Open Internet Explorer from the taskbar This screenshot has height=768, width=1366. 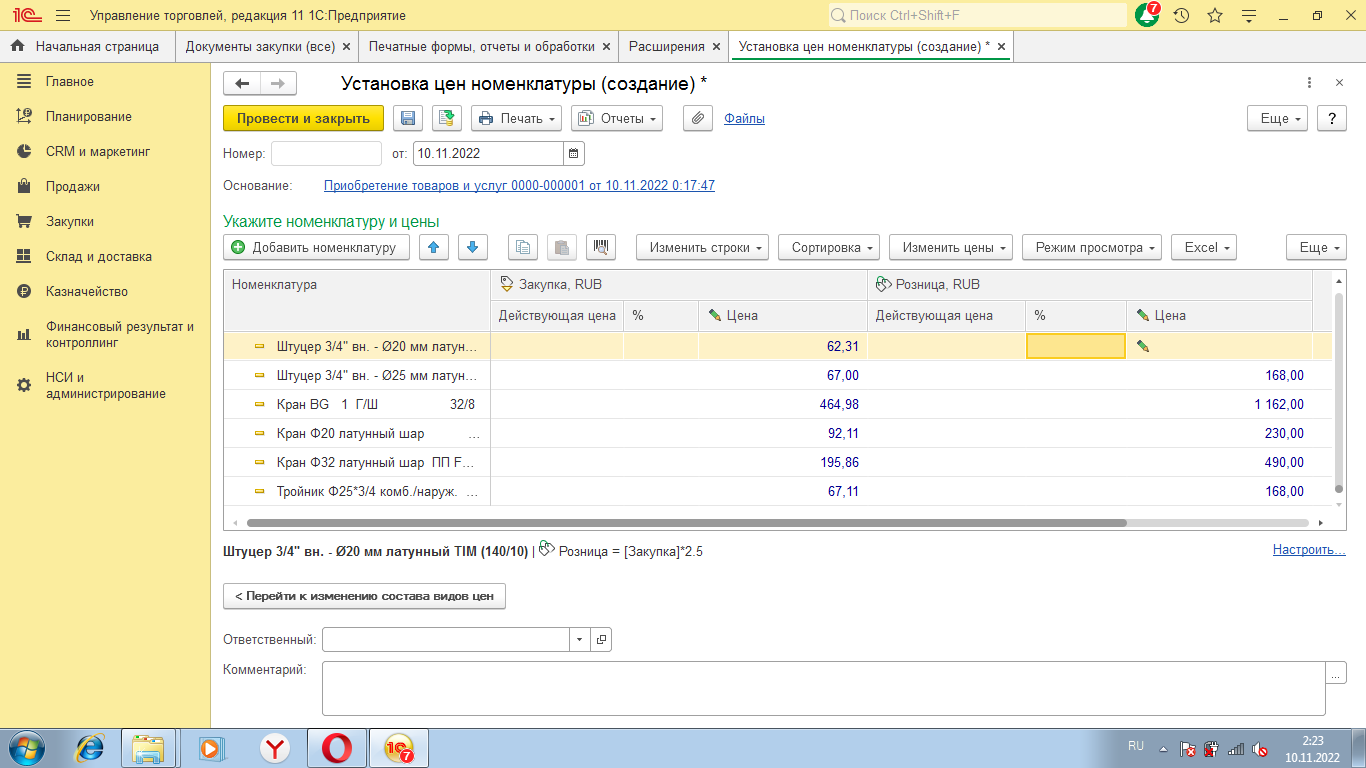[91, 747]
